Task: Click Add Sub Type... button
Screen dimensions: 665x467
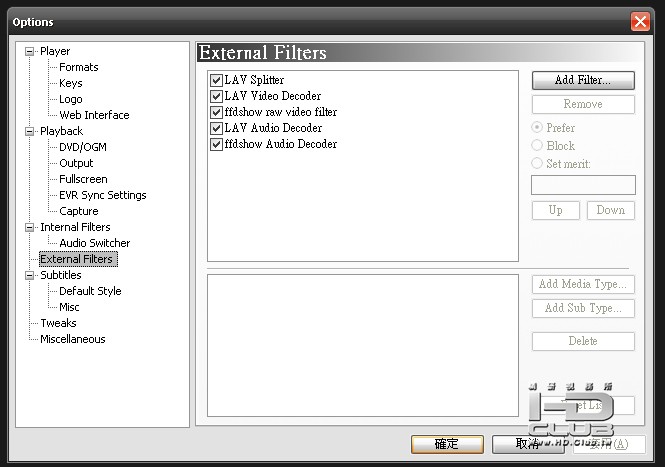Action: point(583,308)
